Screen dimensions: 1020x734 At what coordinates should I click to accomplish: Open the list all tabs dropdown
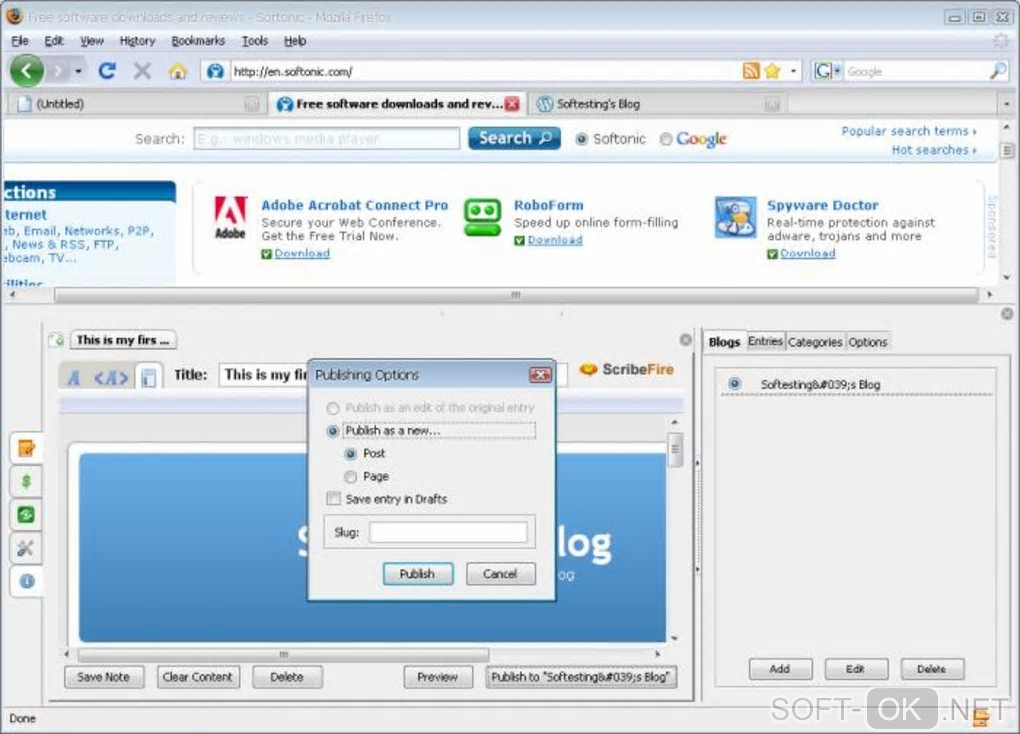point(1006,103)
